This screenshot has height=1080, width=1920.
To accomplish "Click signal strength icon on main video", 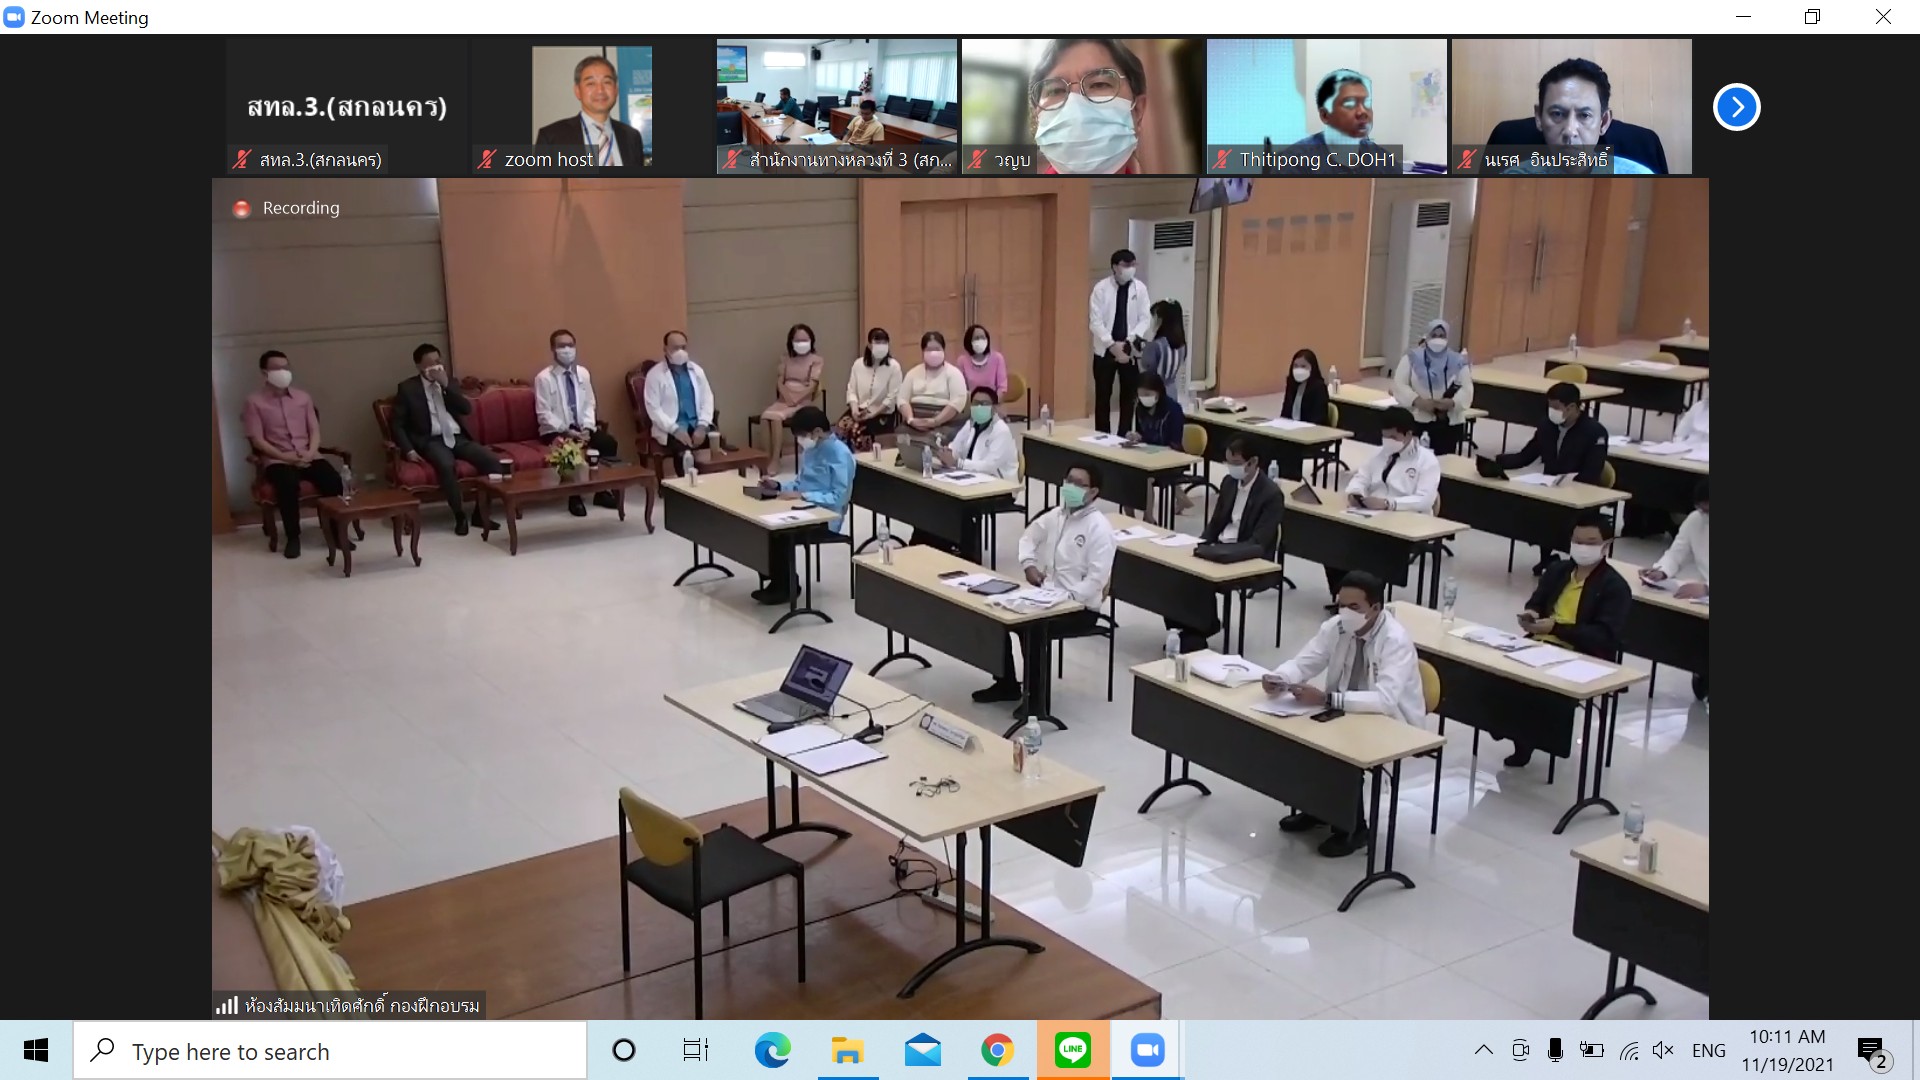I will coord(227,1005).
